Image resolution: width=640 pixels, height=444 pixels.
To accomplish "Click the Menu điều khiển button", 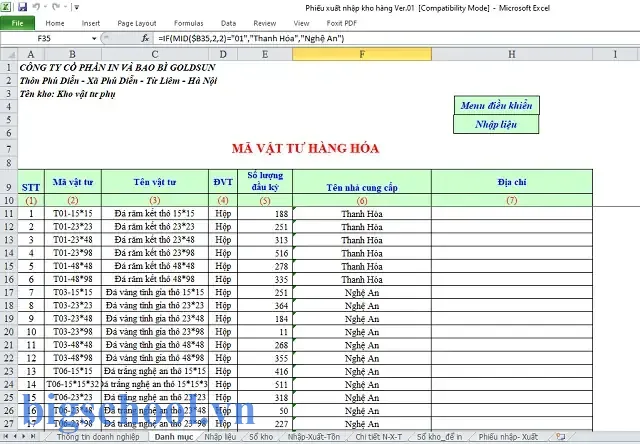I will click(x=496, y=105).
